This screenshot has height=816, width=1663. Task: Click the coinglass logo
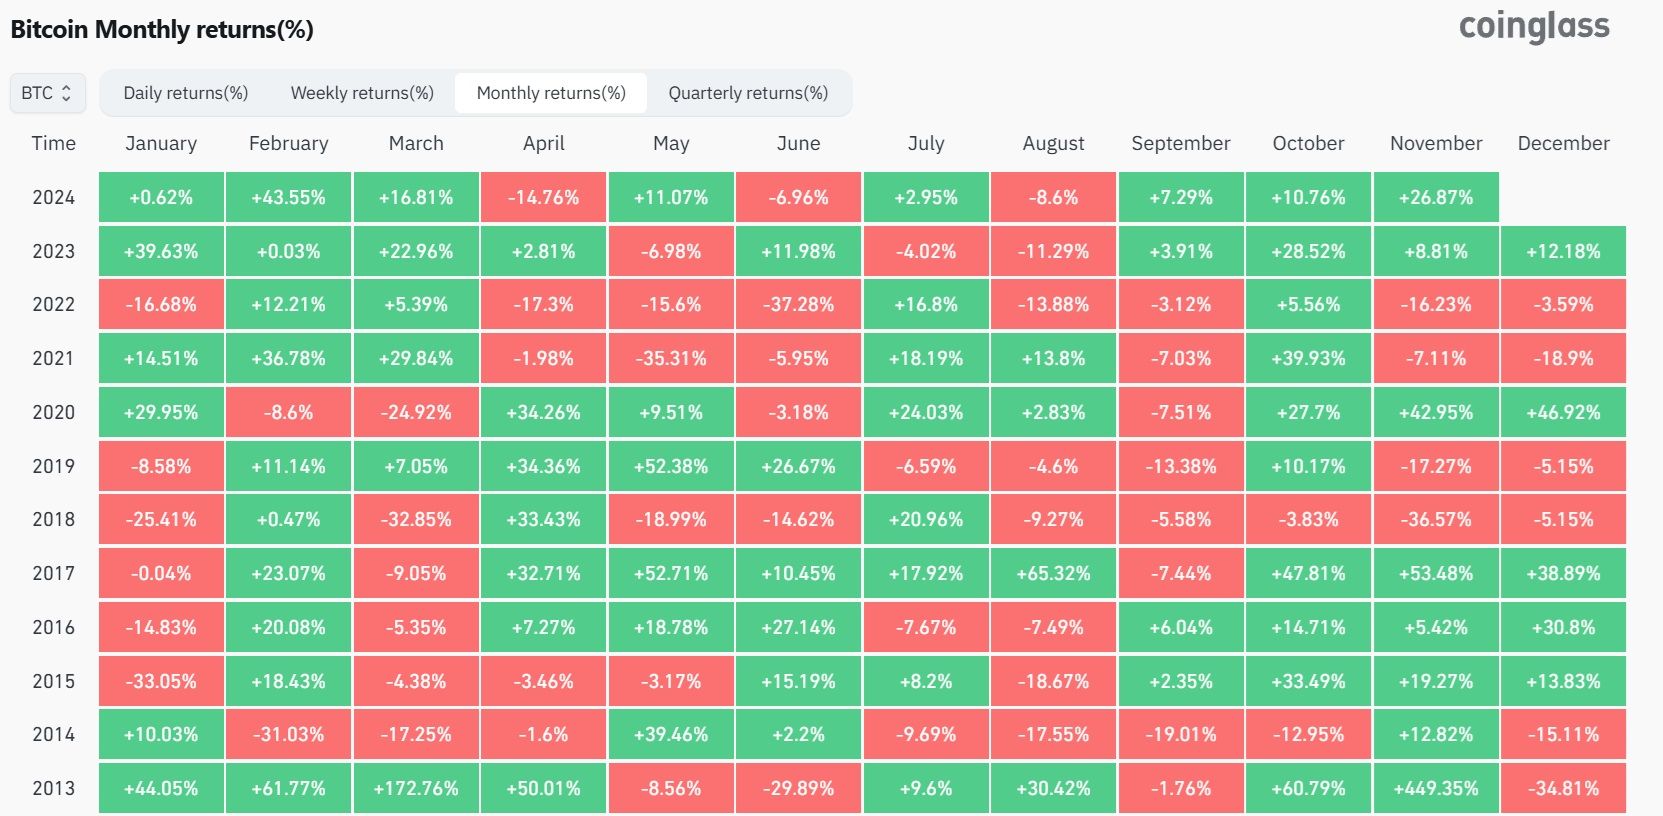1534,26
